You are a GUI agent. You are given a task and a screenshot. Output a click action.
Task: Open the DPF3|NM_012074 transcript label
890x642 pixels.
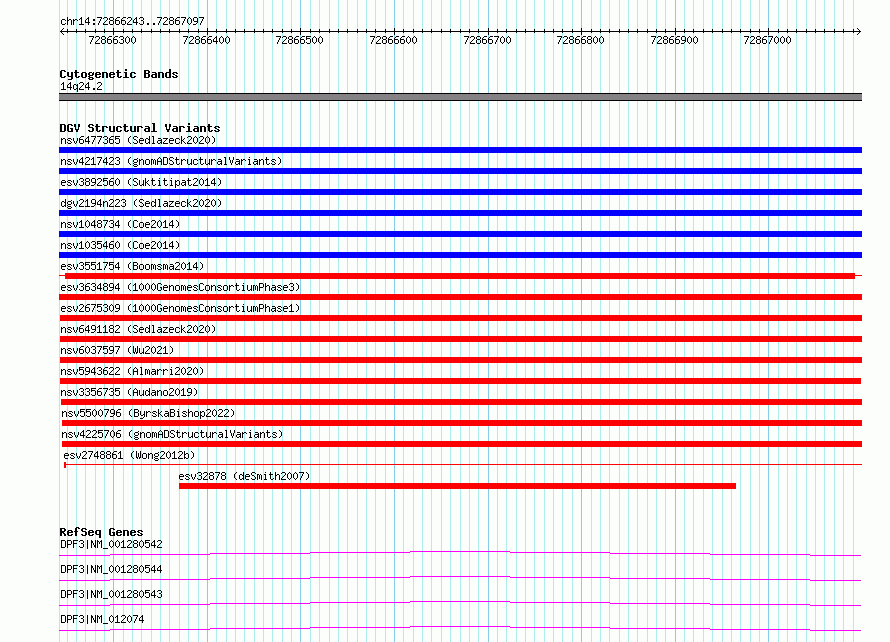102,619
